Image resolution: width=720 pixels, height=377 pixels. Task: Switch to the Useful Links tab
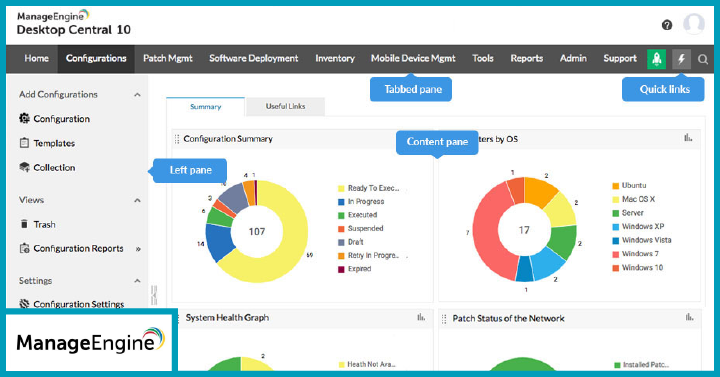point(285,107)
